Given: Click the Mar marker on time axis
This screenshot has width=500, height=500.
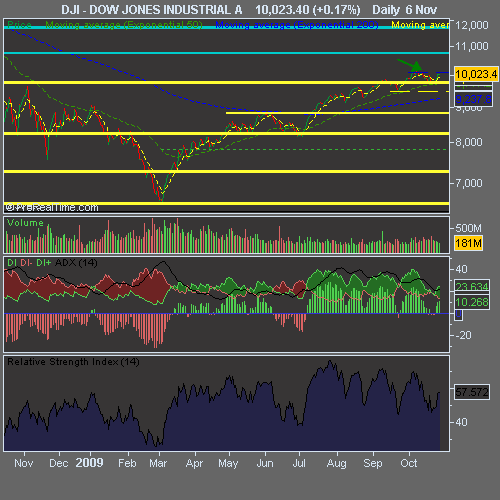Looking at the screenshot, I should click(158, 463).
